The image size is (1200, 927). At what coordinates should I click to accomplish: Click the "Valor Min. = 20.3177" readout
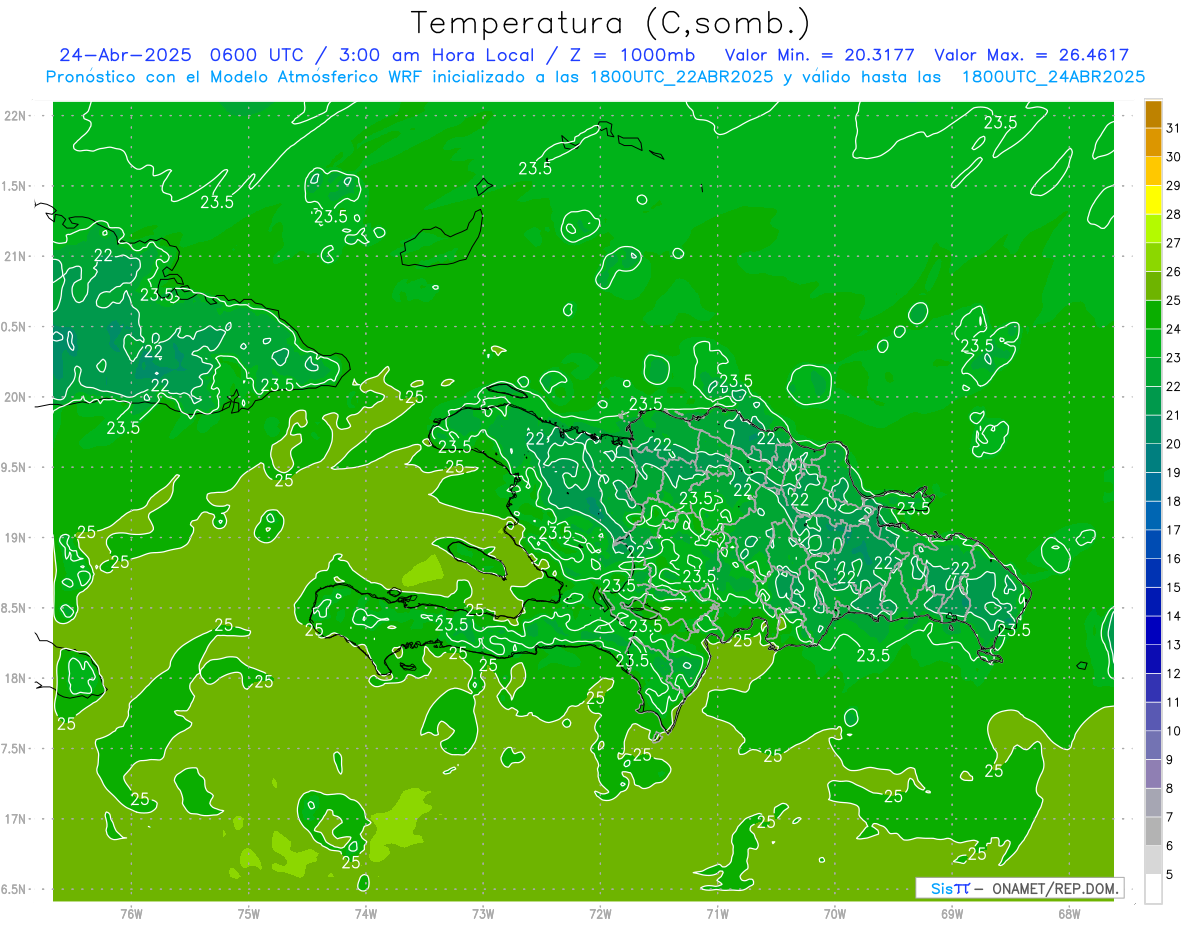[819, 55]
